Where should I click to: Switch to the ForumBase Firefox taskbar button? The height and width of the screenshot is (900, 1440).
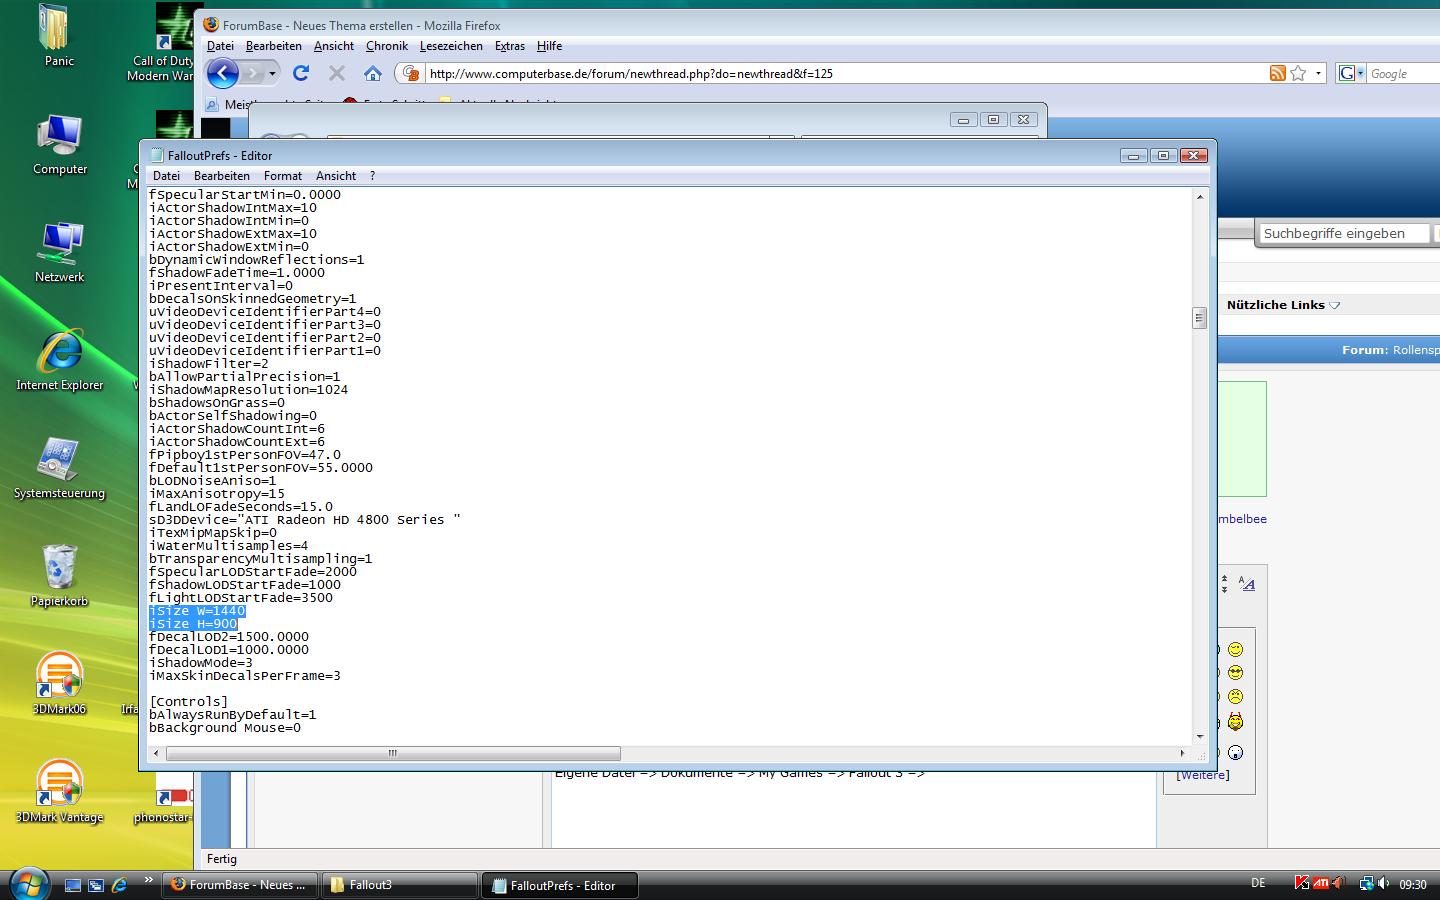pyautogui.click(x=240, y=885)
